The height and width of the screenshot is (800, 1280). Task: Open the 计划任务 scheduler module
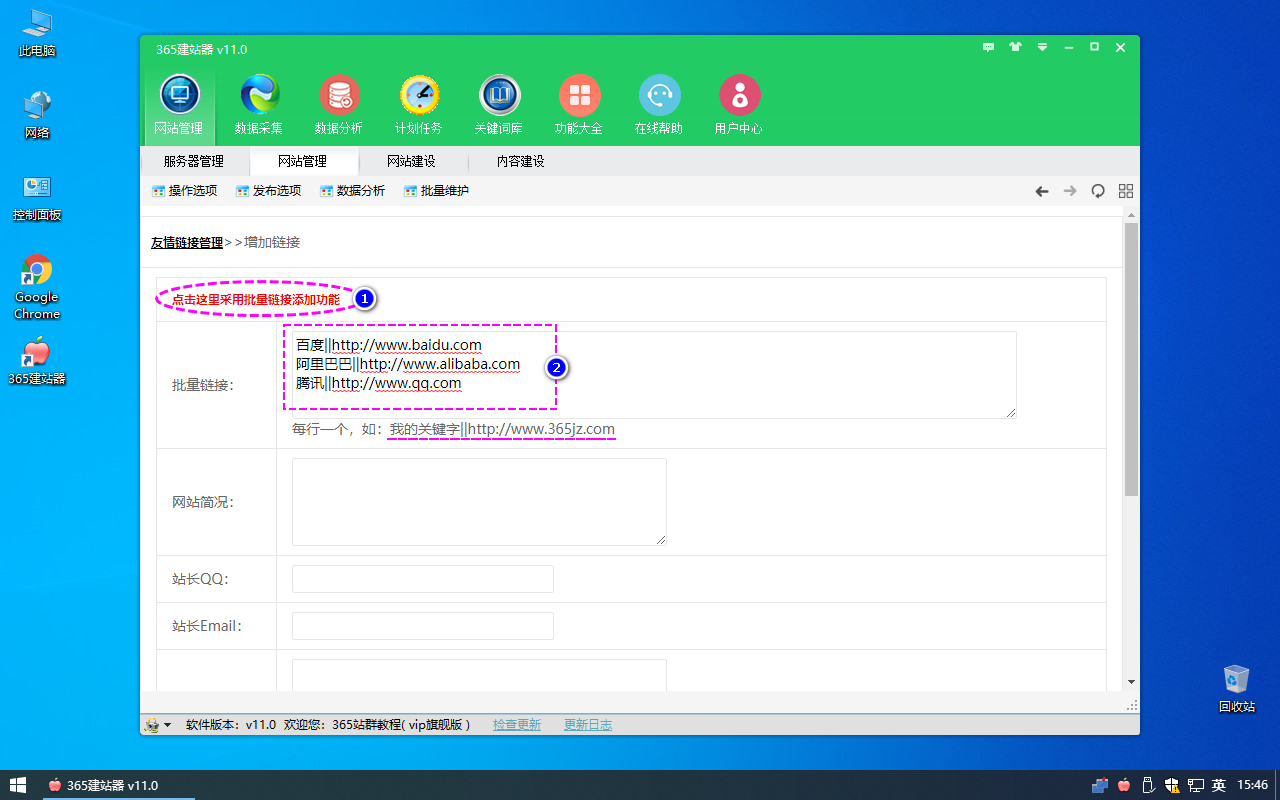coord(419,105)
